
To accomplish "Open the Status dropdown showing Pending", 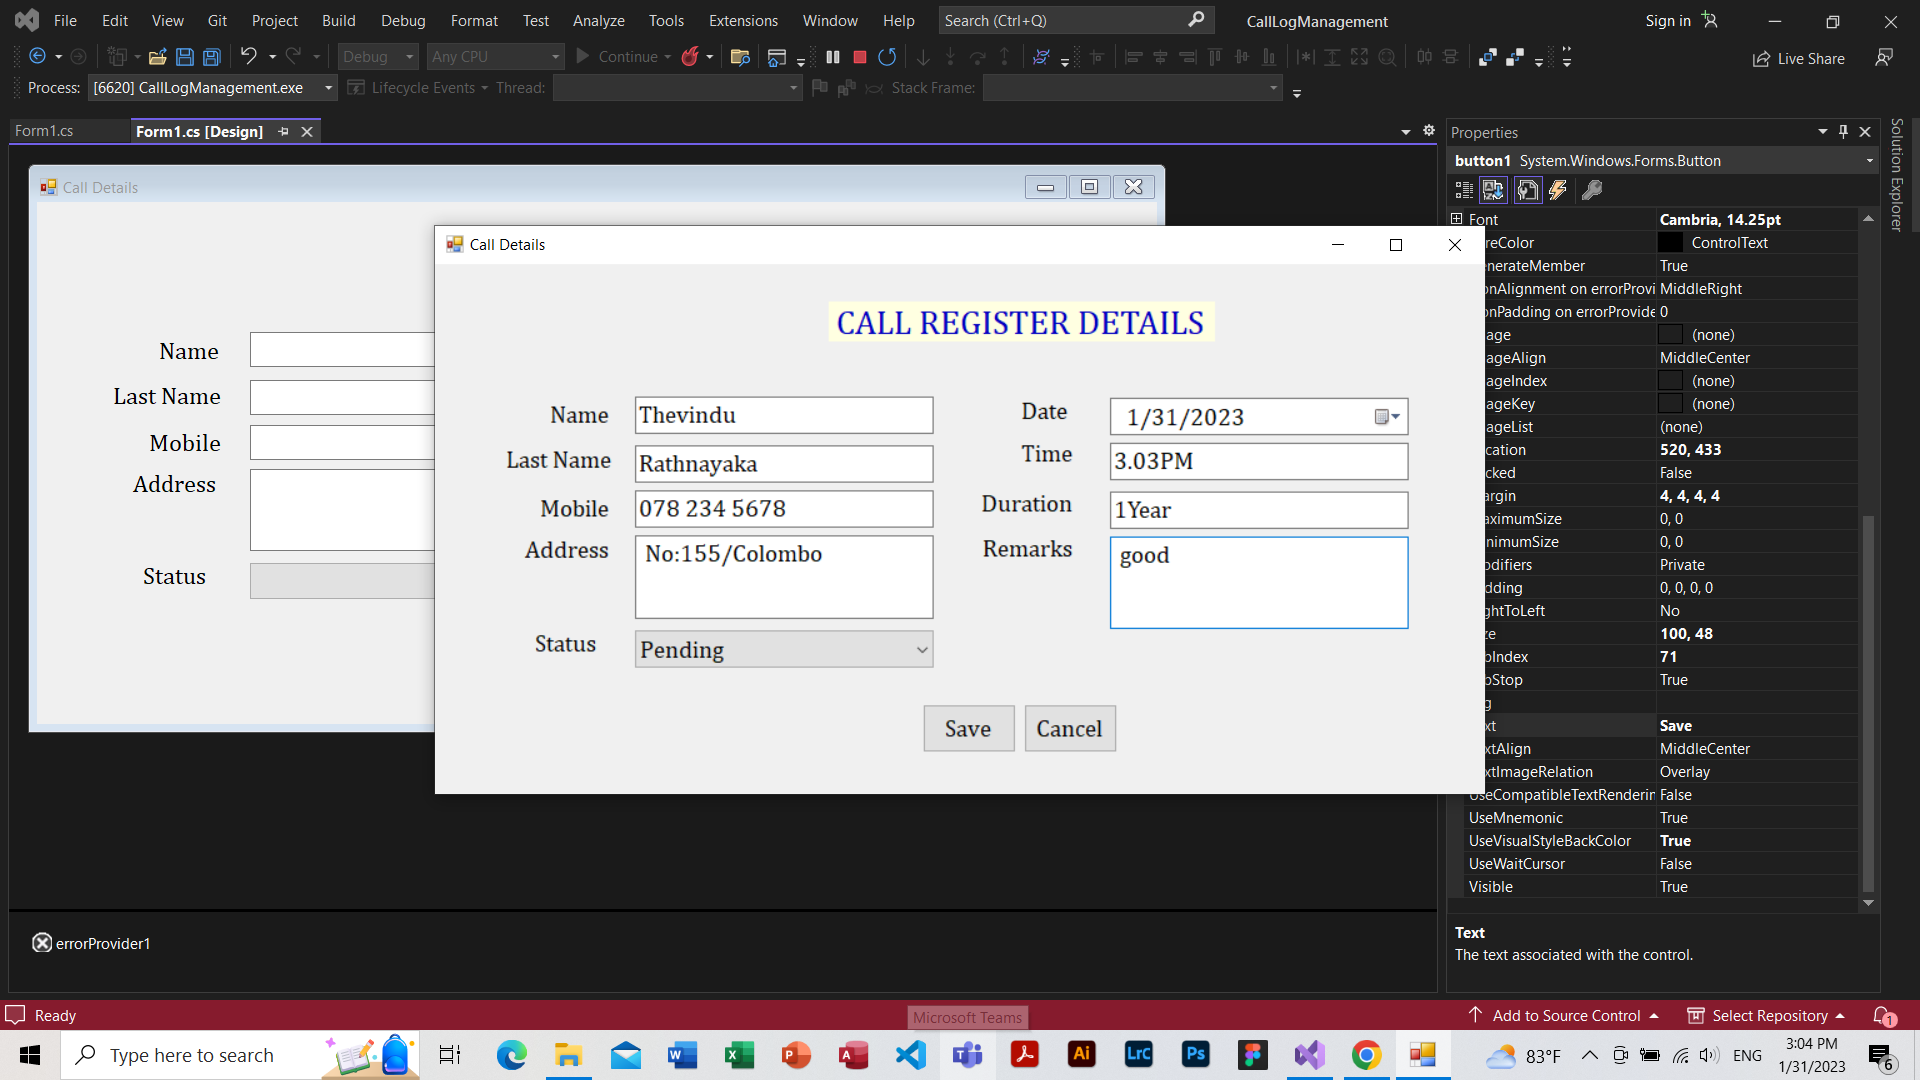I will click(x=919, y=649).
